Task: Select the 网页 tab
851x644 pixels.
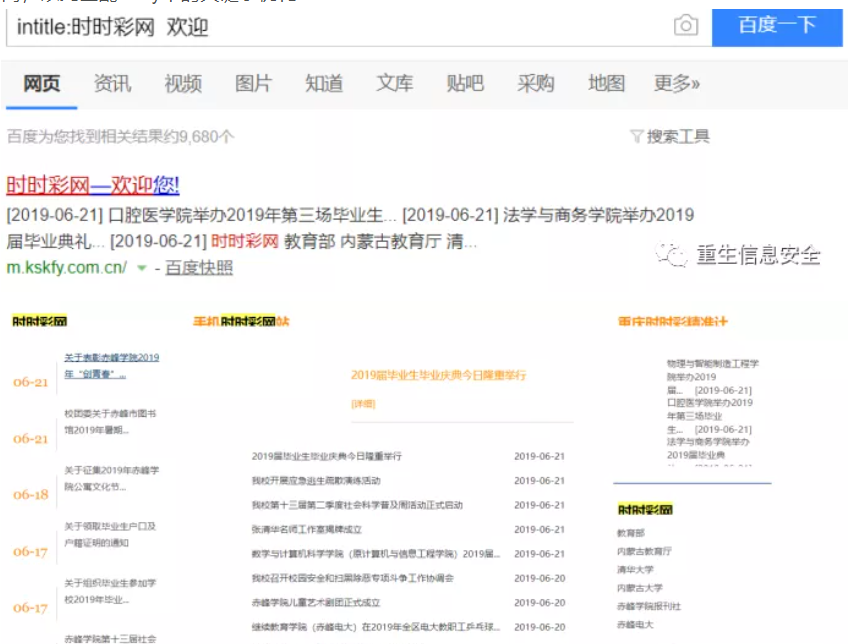Action: pyautogui.click(x=42, y=84)
